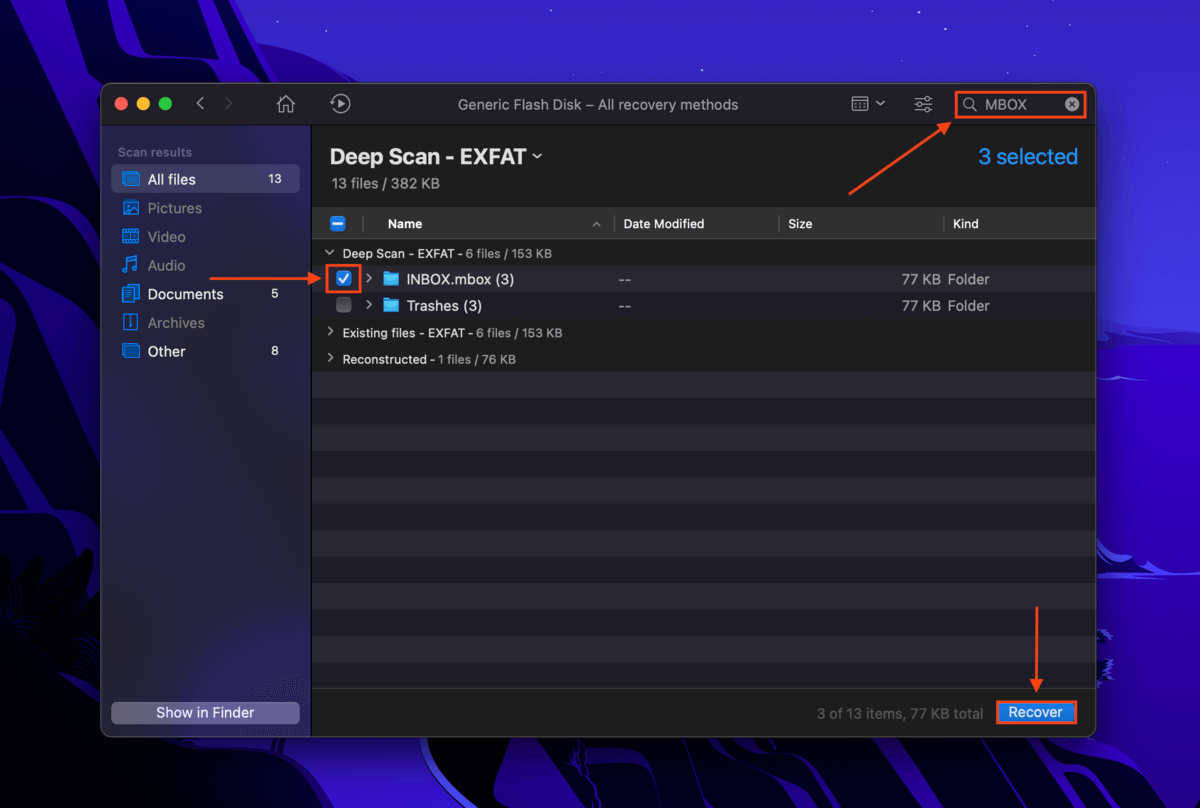The height and width of the screenshot is (808, 1200).
Task: Click the Recover button
Action: [x=1035, y=713]
